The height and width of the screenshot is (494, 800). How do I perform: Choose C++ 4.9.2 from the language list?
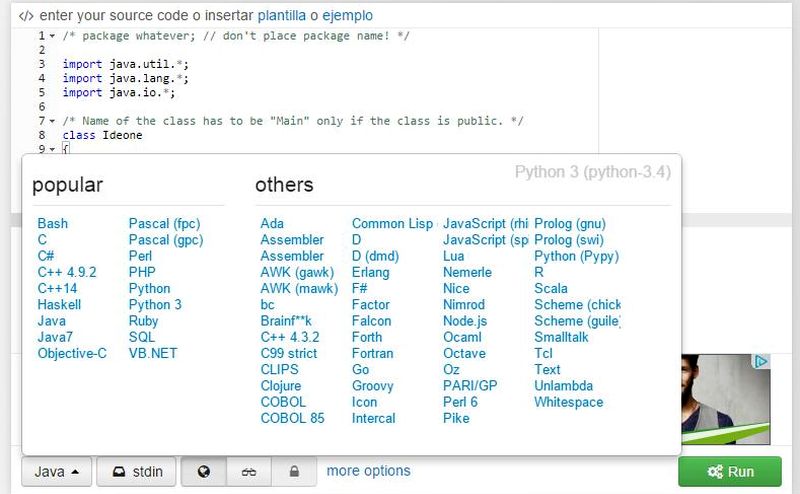coord(67,273)
